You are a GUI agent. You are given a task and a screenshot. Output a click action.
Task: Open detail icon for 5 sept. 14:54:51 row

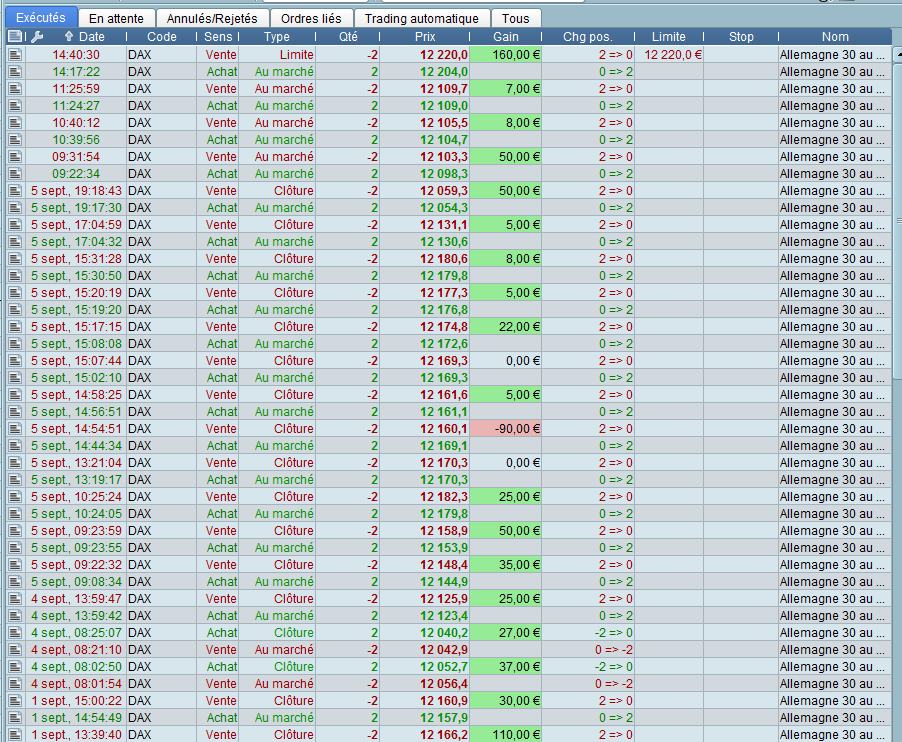[x=16, y=429]
